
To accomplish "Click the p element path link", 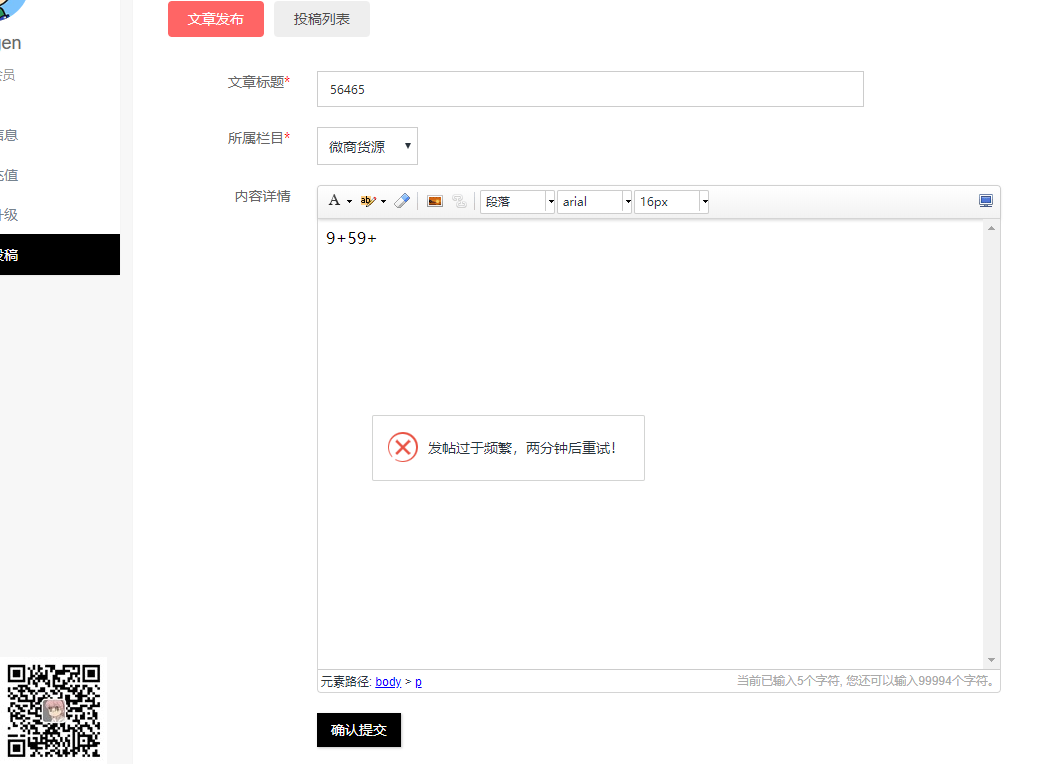I will coord(418,682).
